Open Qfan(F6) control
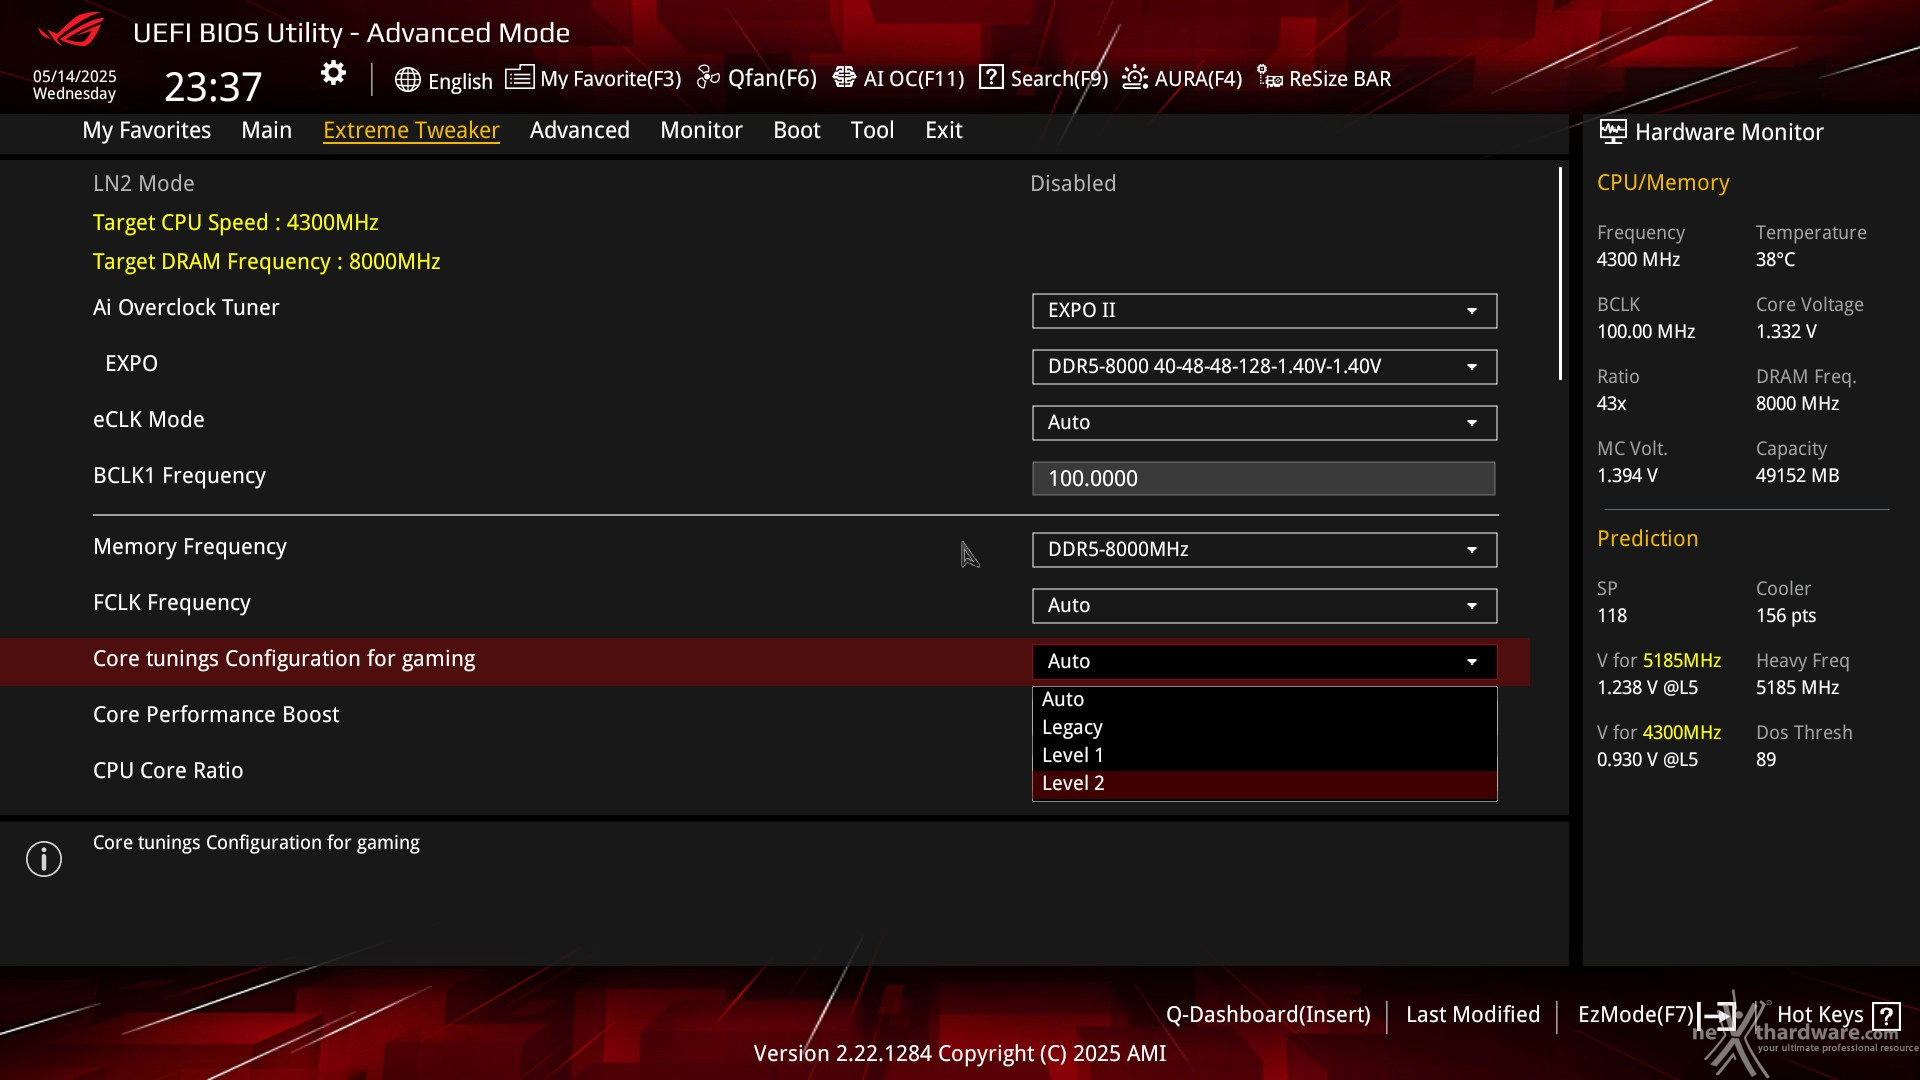Viewport: 1920px width, 1080px height. click(x=757, y=78)
